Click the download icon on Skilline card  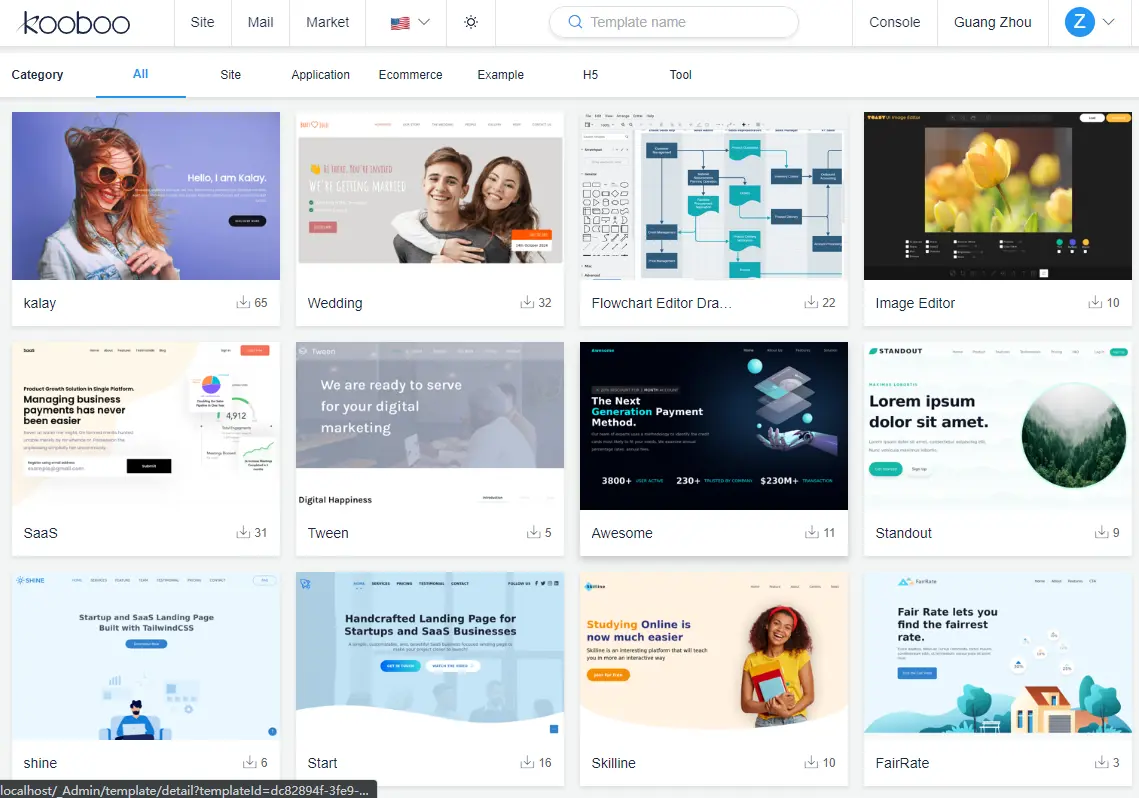click(x=811, y=762)
